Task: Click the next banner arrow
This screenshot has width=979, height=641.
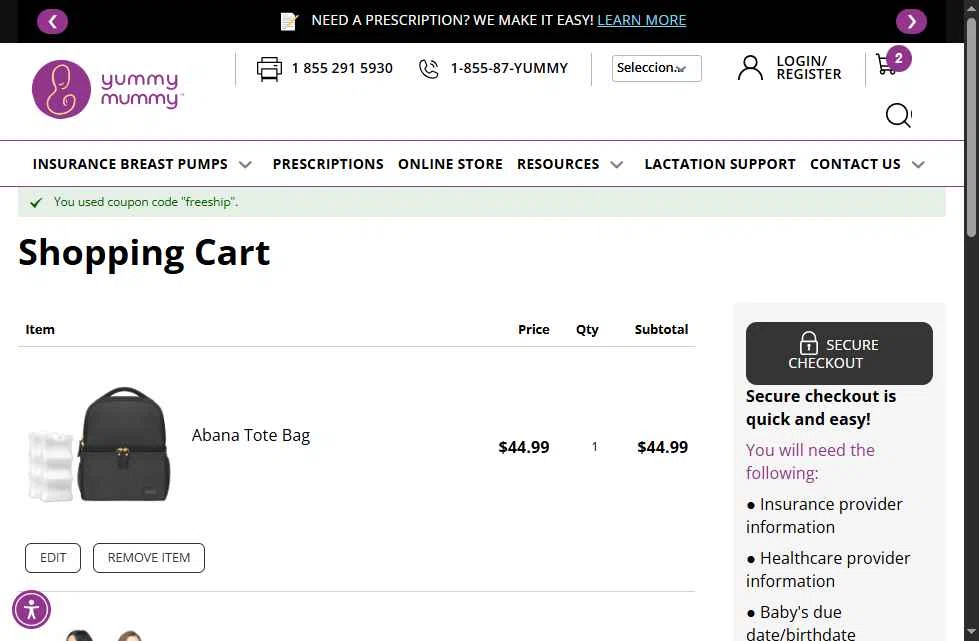Action: [911, 22]
